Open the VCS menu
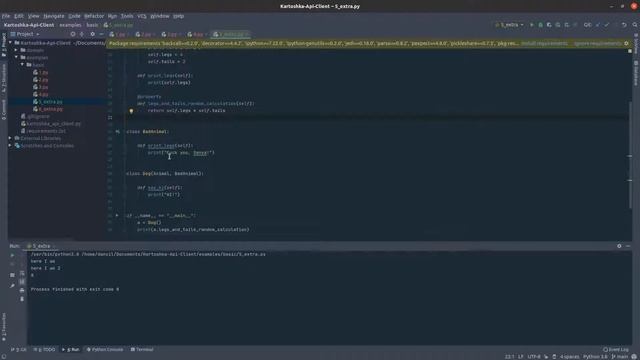The image size is (640, 360). (x=142, y=16)
